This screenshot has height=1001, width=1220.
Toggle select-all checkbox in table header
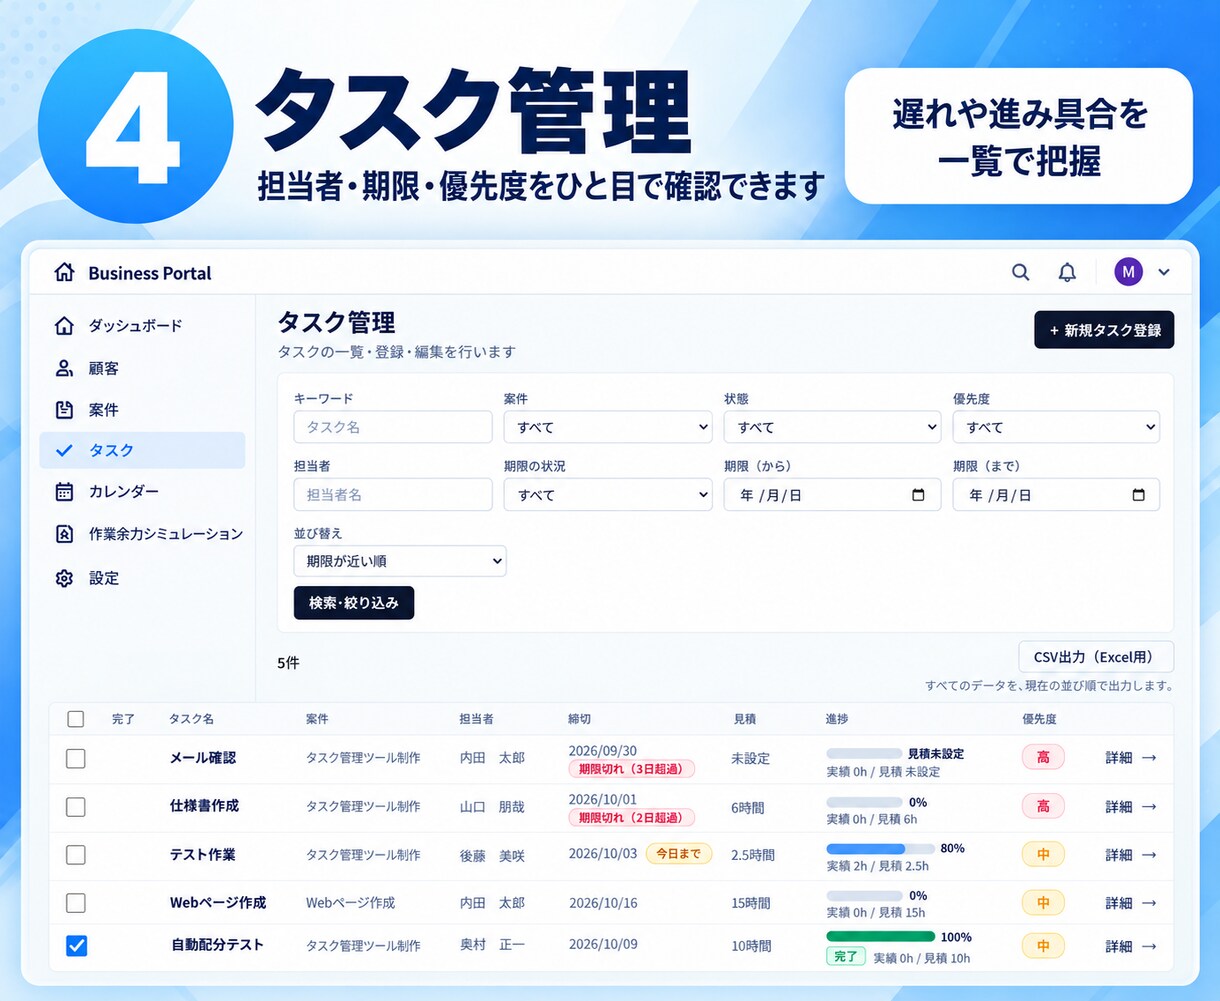(x=76, y=719)
